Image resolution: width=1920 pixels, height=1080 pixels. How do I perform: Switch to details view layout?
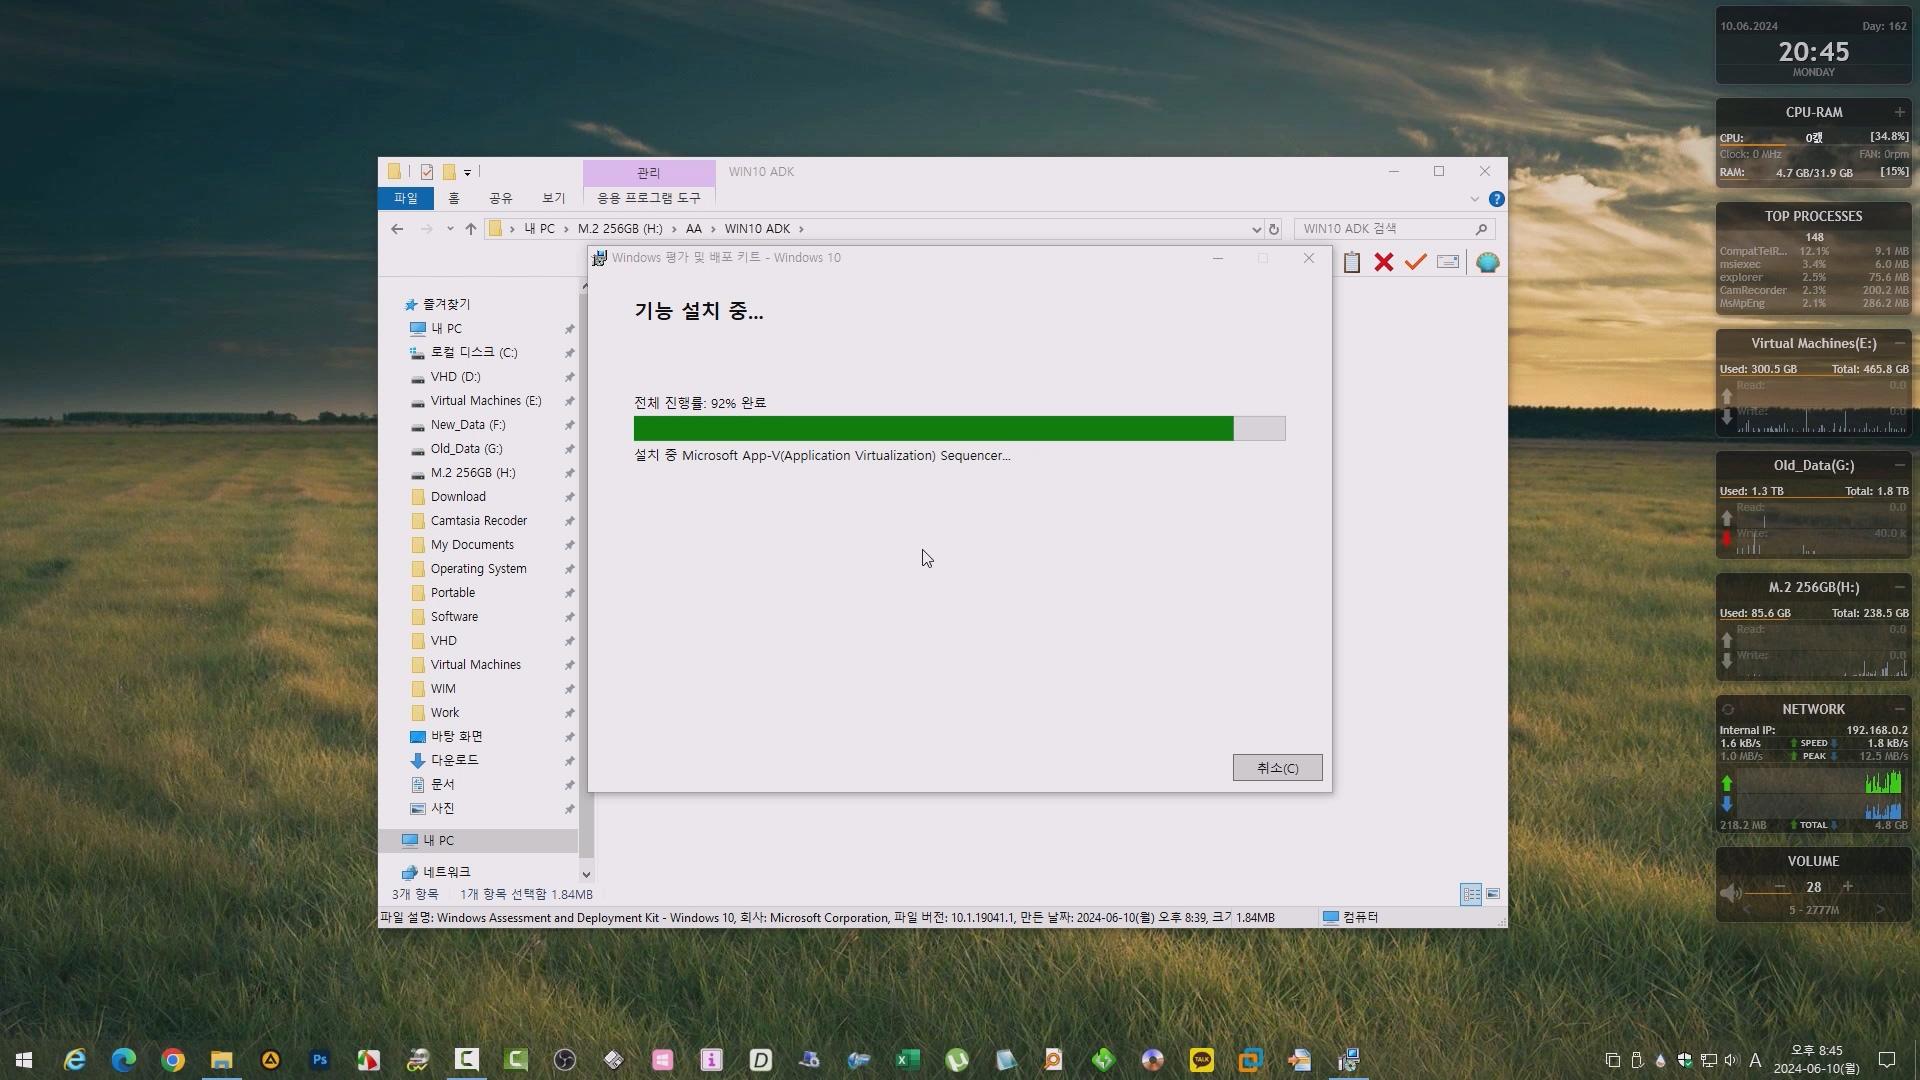point(1471,894)
